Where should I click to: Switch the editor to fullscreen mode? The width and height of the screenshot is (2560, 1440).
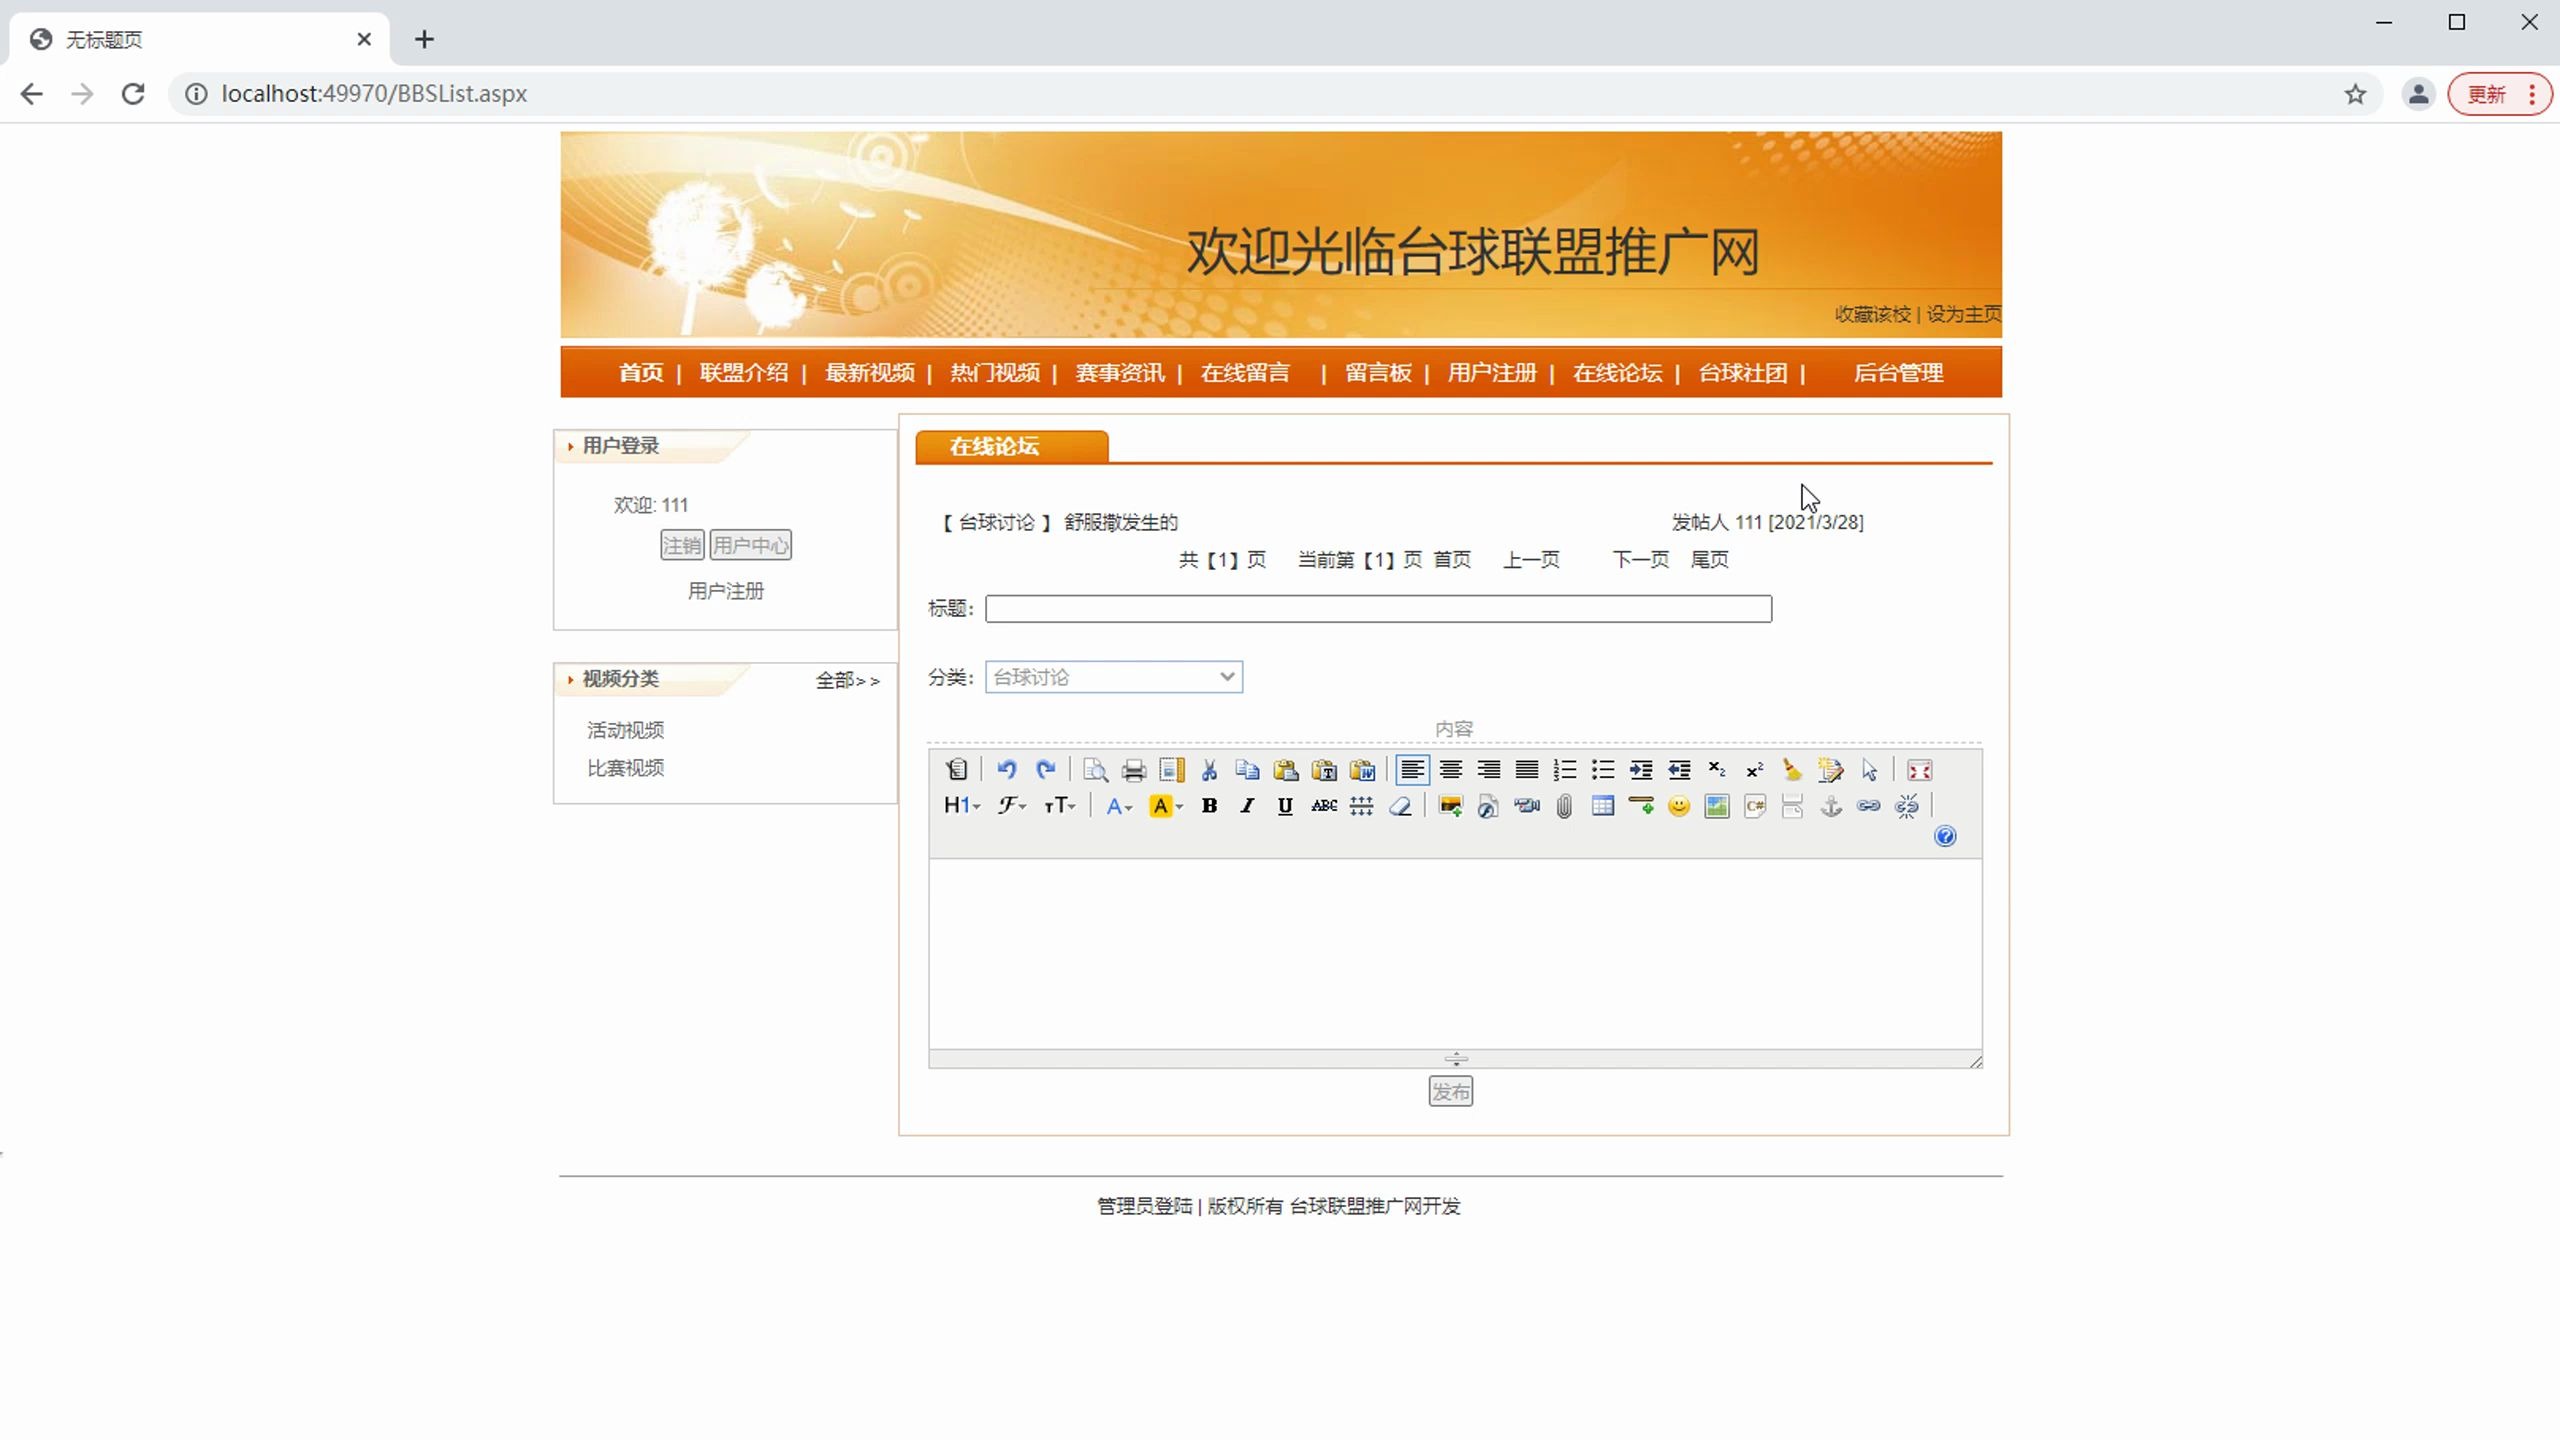(1919, 769)
